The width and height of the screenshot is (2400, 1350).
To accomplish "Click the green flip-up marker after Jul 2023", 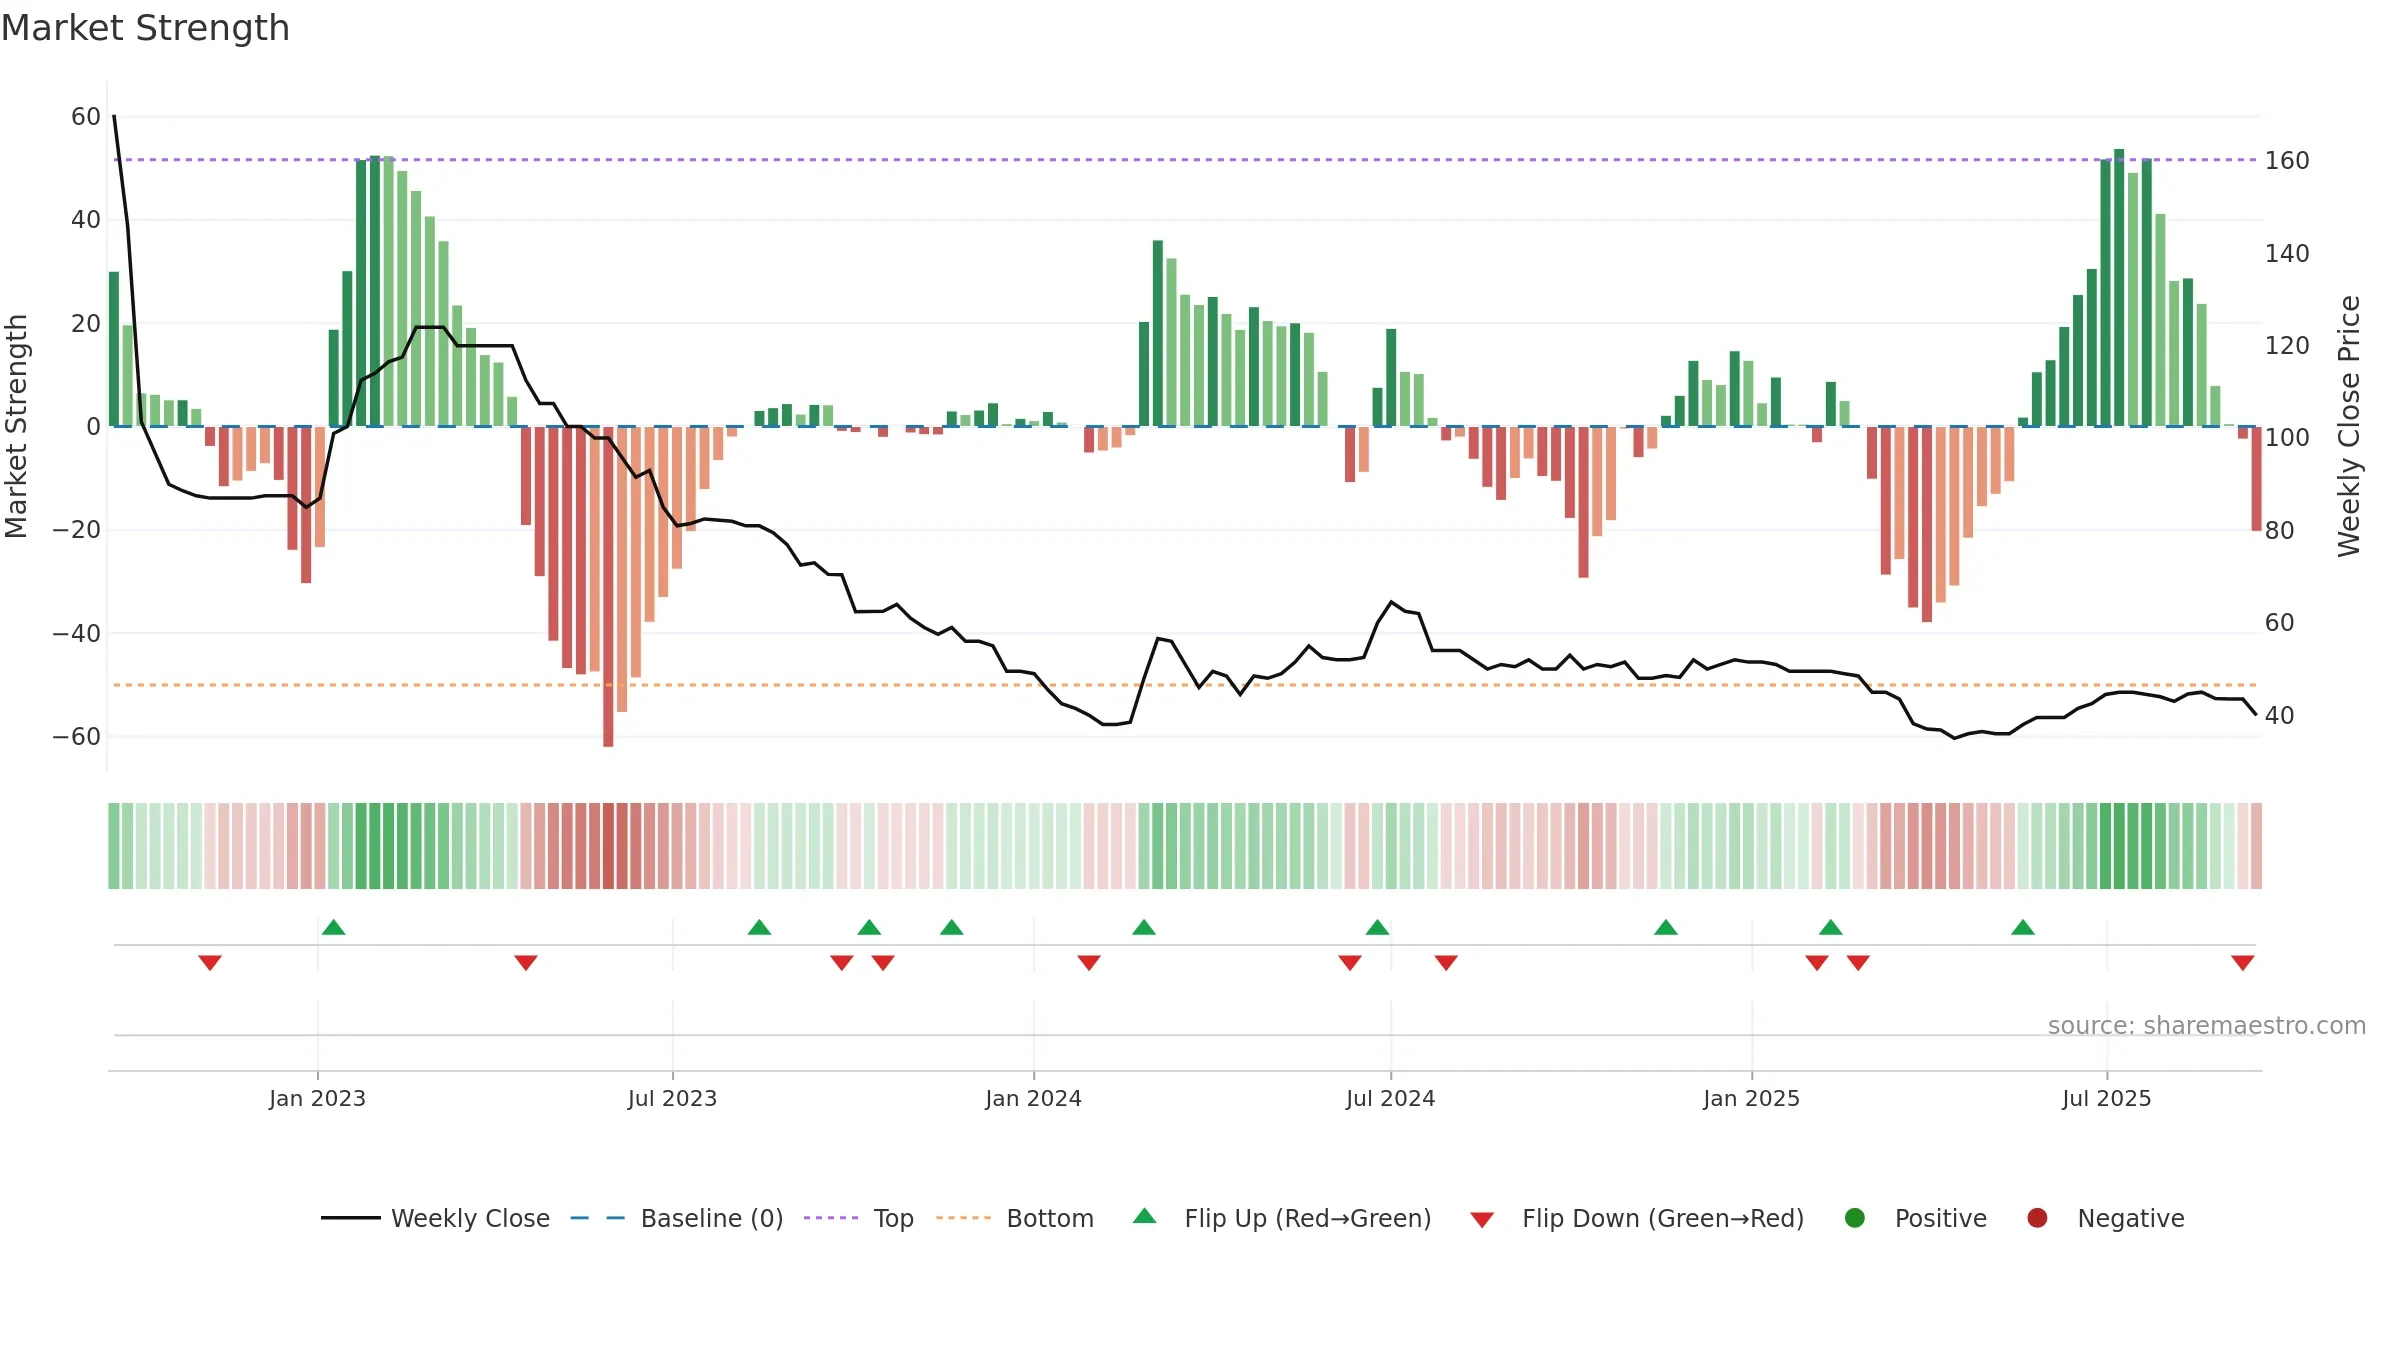I will [x=760, y=928].
